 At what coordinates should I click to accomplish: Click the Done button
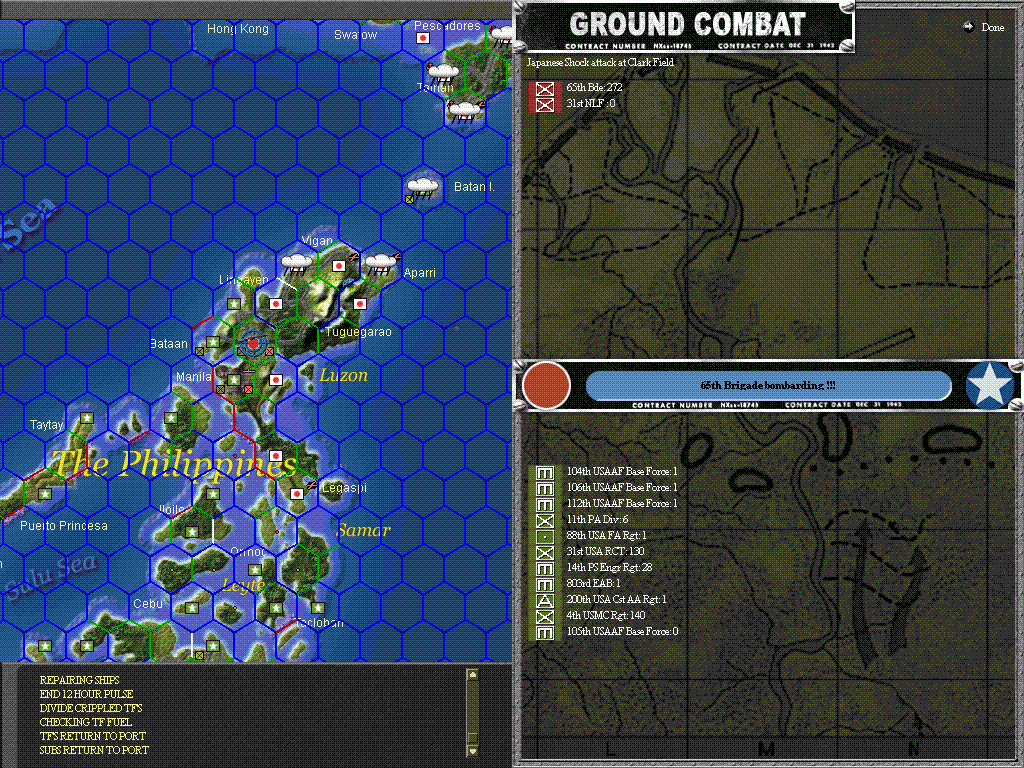pyautogui.click(x=984, y=27)
